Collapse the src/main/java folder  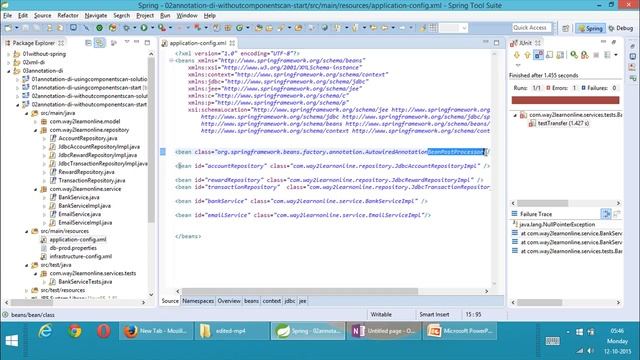pyautogui.click(x=27, y=113)
